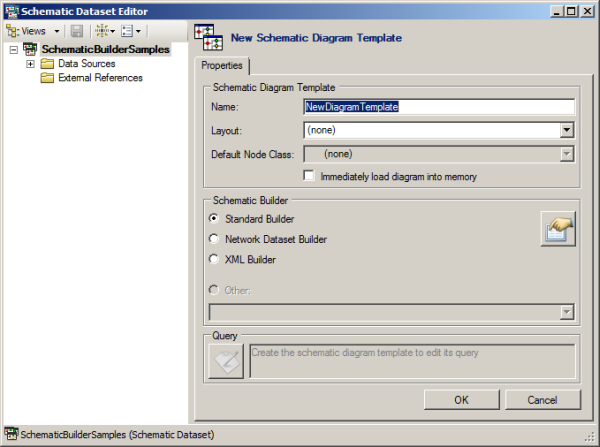Choose the XML Builder radio button
The width and height of the screenshot is (600, 447).
coord(213,259)
